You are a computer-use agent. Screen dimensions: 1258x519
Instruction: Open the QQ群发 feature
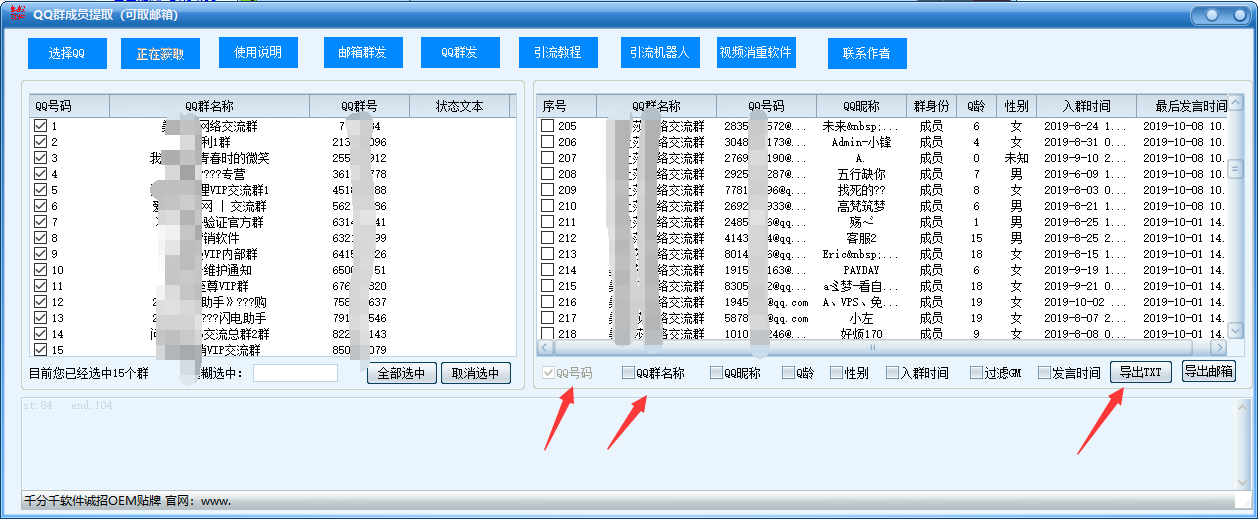460,53
